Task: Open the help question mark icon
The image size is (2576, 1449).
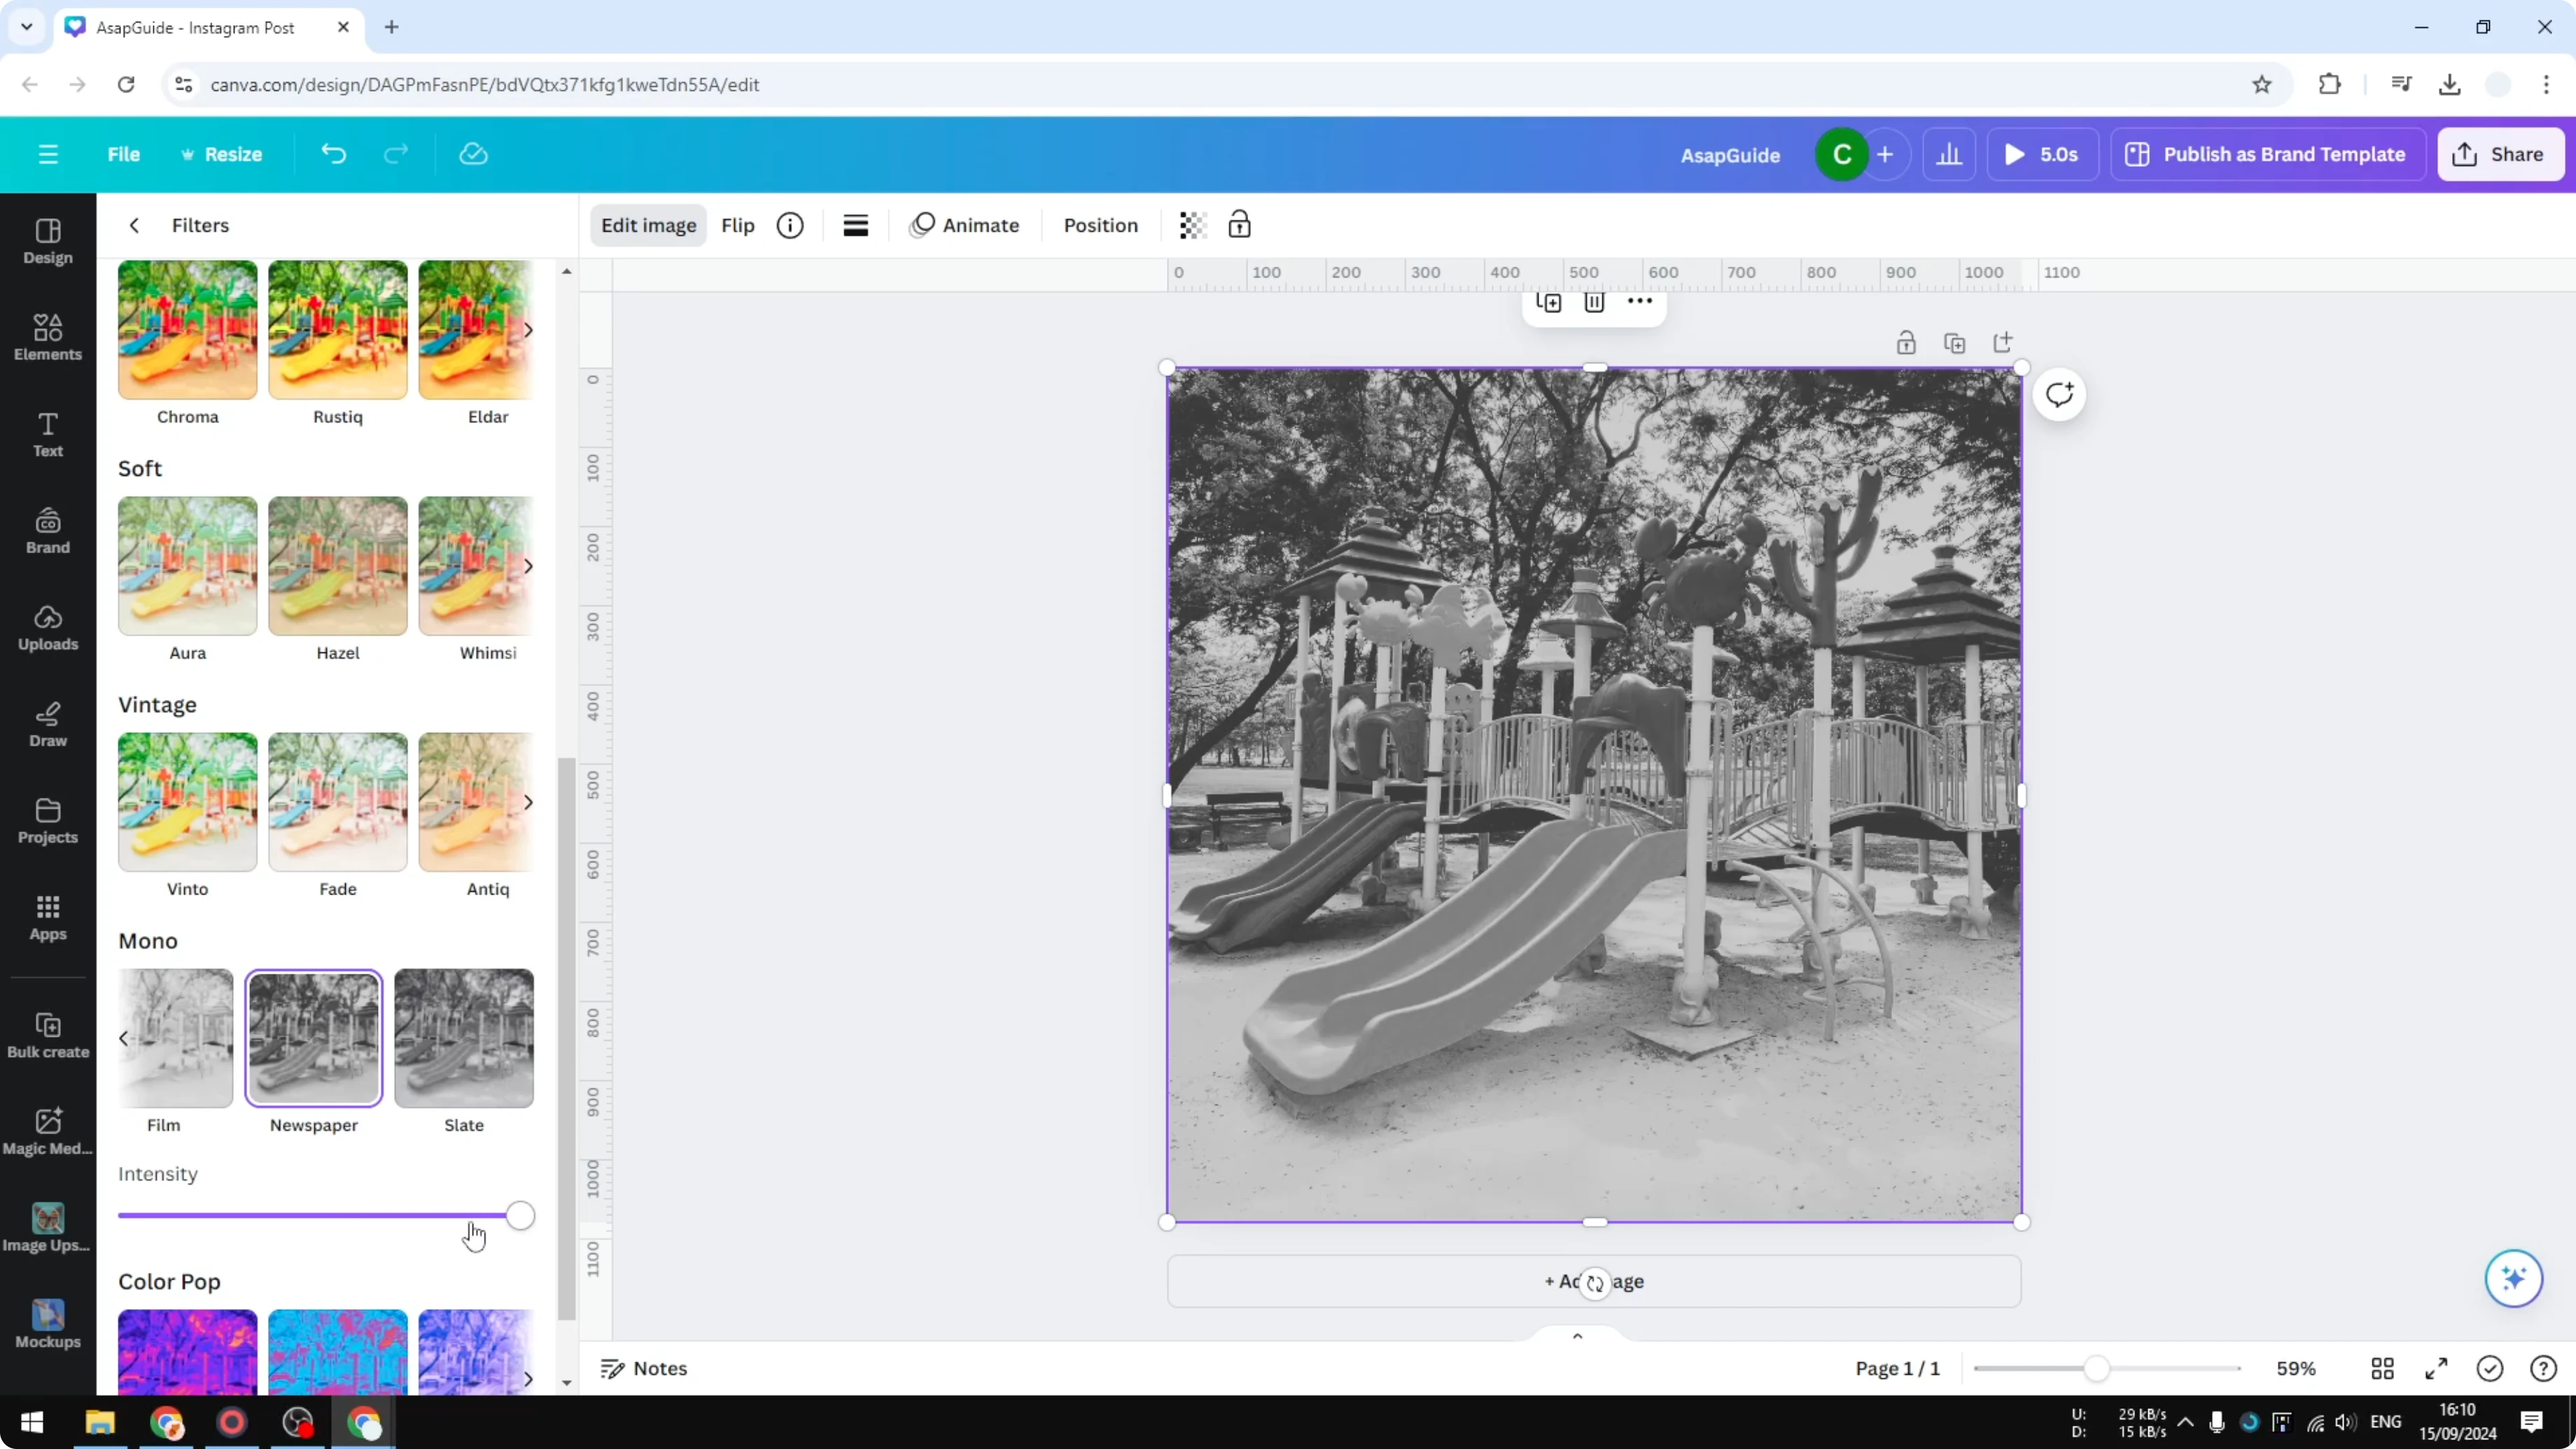Action: (2543, 1368)
